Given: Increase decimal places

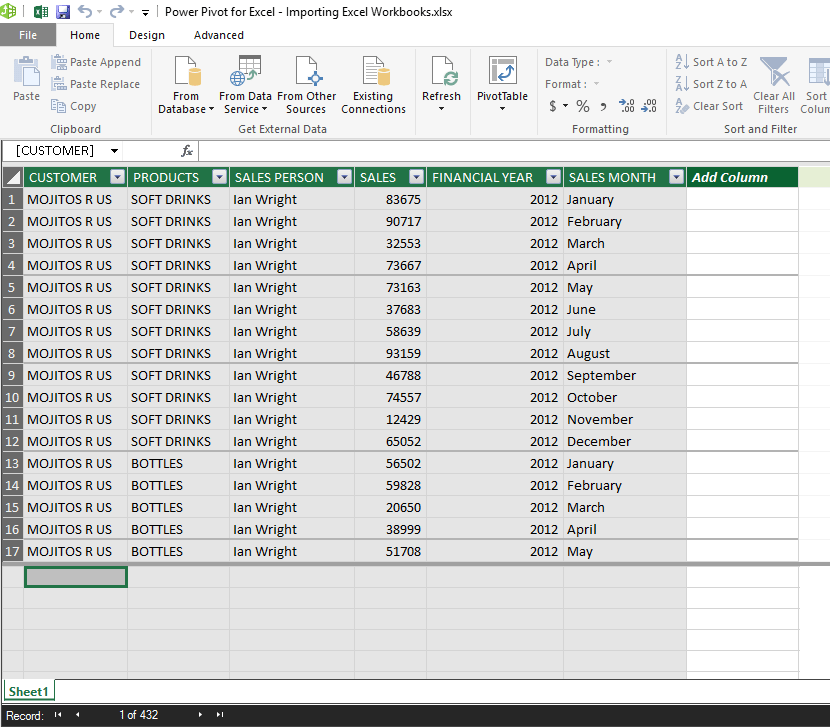Looking at the screenshot, I should tap(627, 106).
